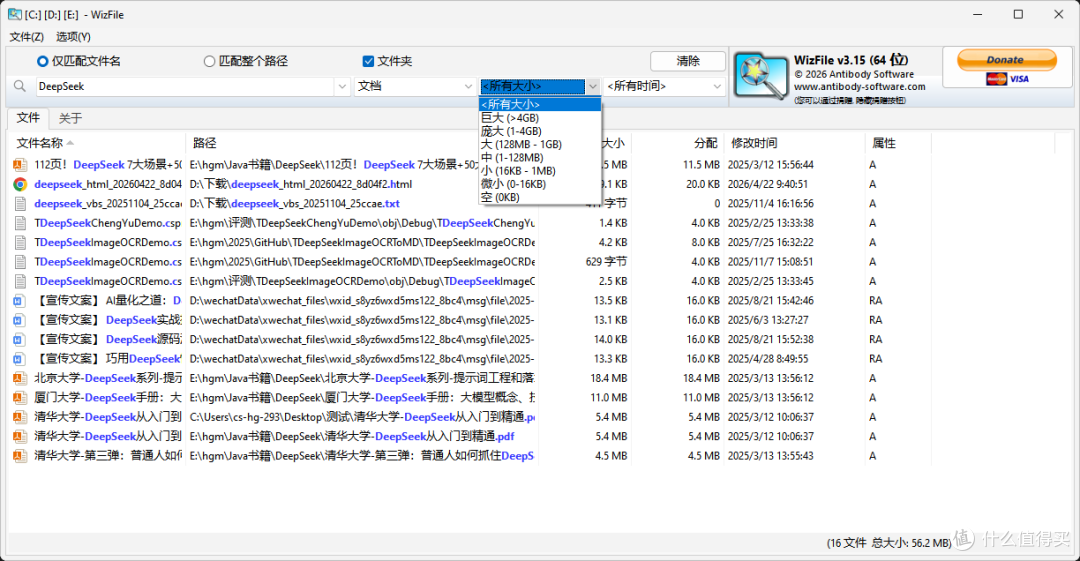
Task: Click PDF icon of 112页 DeepSeek 7大场景 row
Action: (x=20, y=165)
